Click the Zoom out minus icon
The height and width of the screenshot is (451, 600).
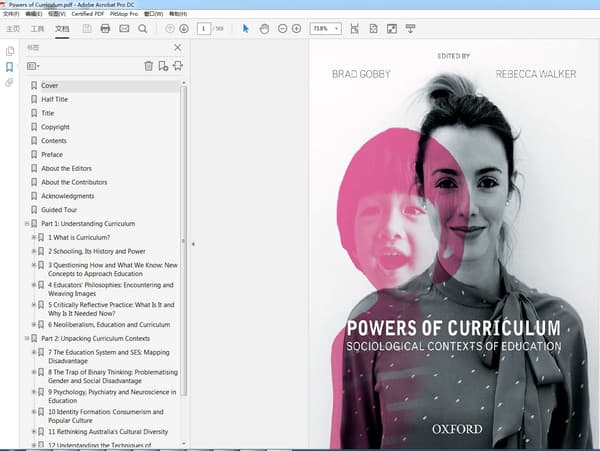point(282,29)
